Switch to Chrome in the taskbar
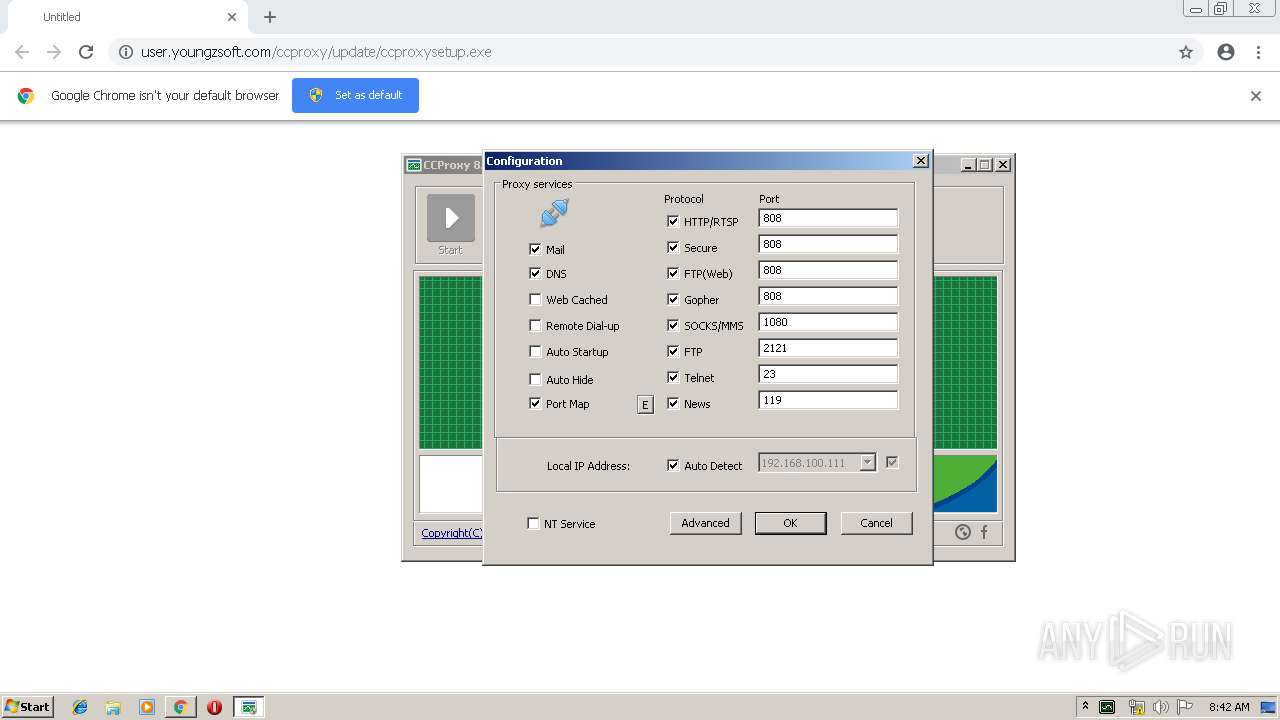 (180, 707)
